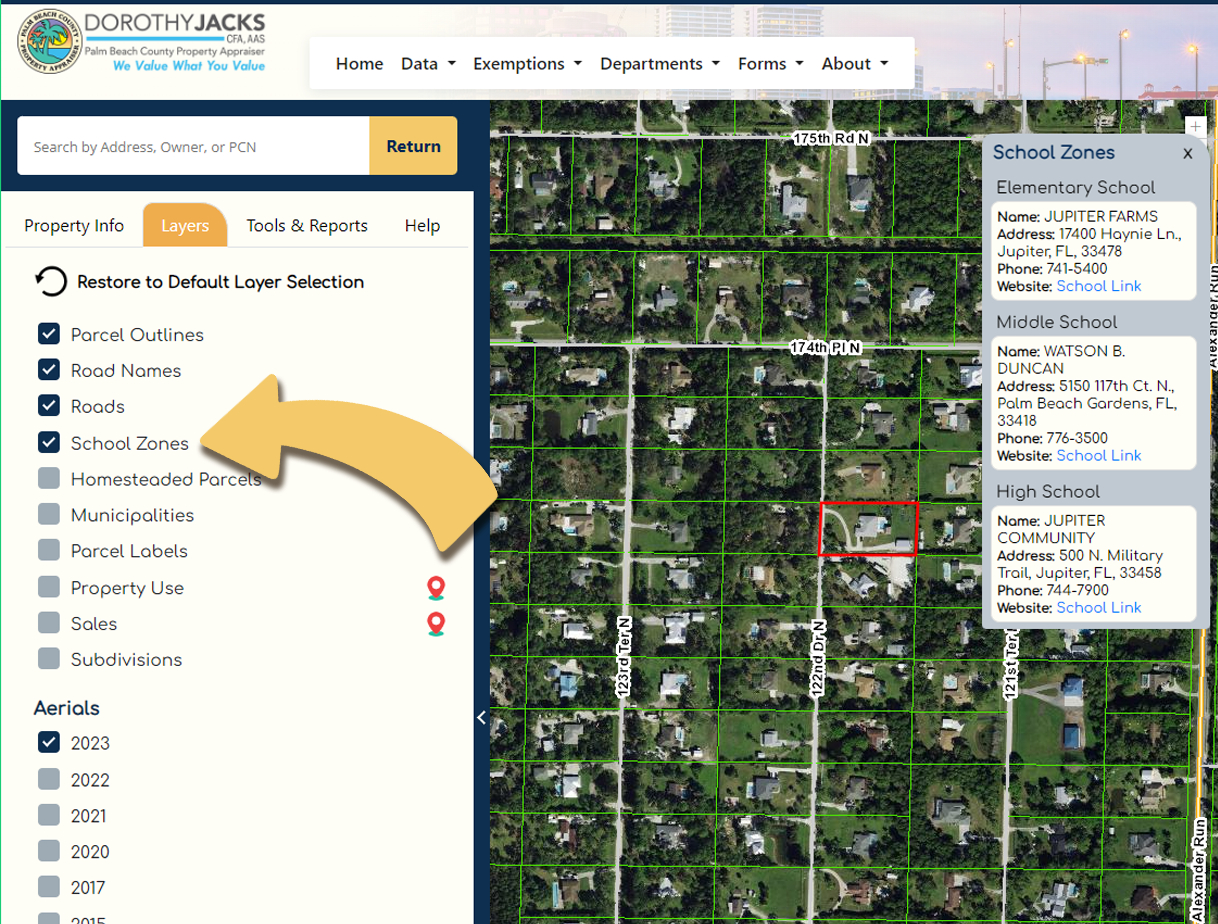Open the JUPITER COMMUNITY High School Link

(1098, 607)
